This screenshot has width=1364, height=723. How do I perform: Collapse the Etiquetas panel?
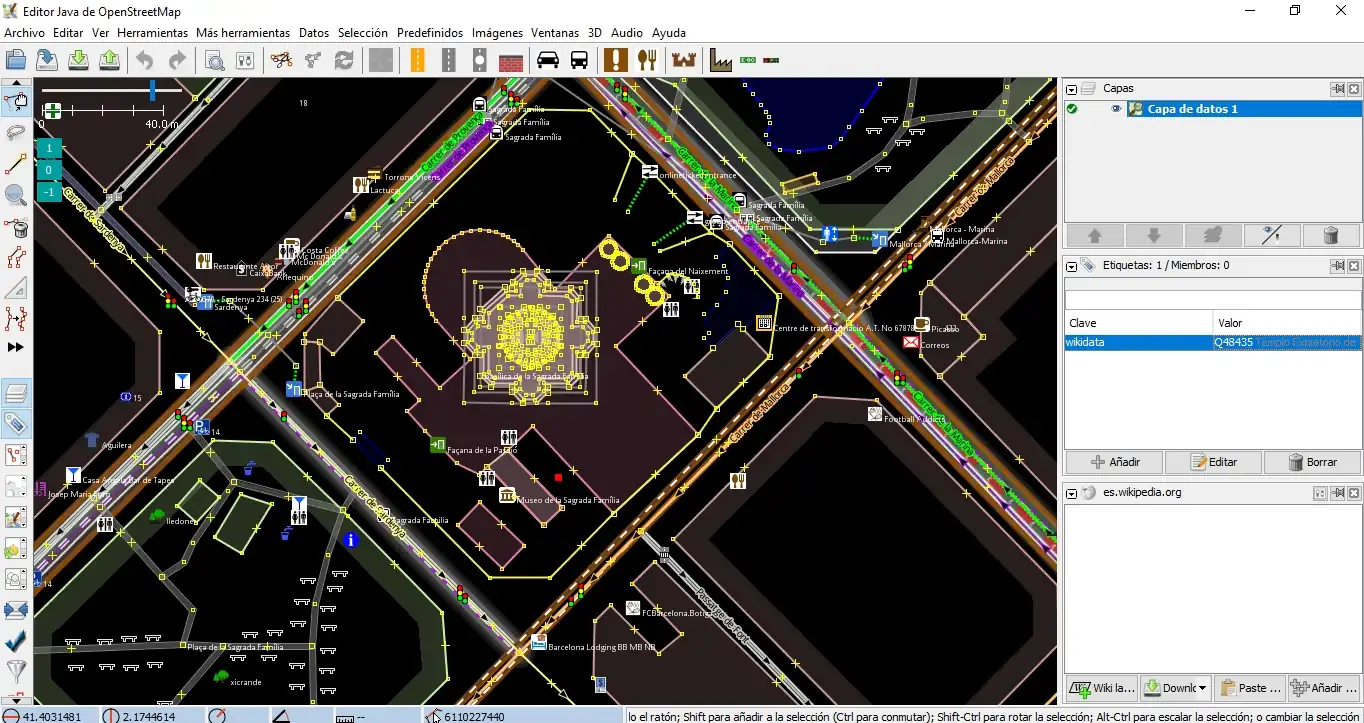point(1071,266)
